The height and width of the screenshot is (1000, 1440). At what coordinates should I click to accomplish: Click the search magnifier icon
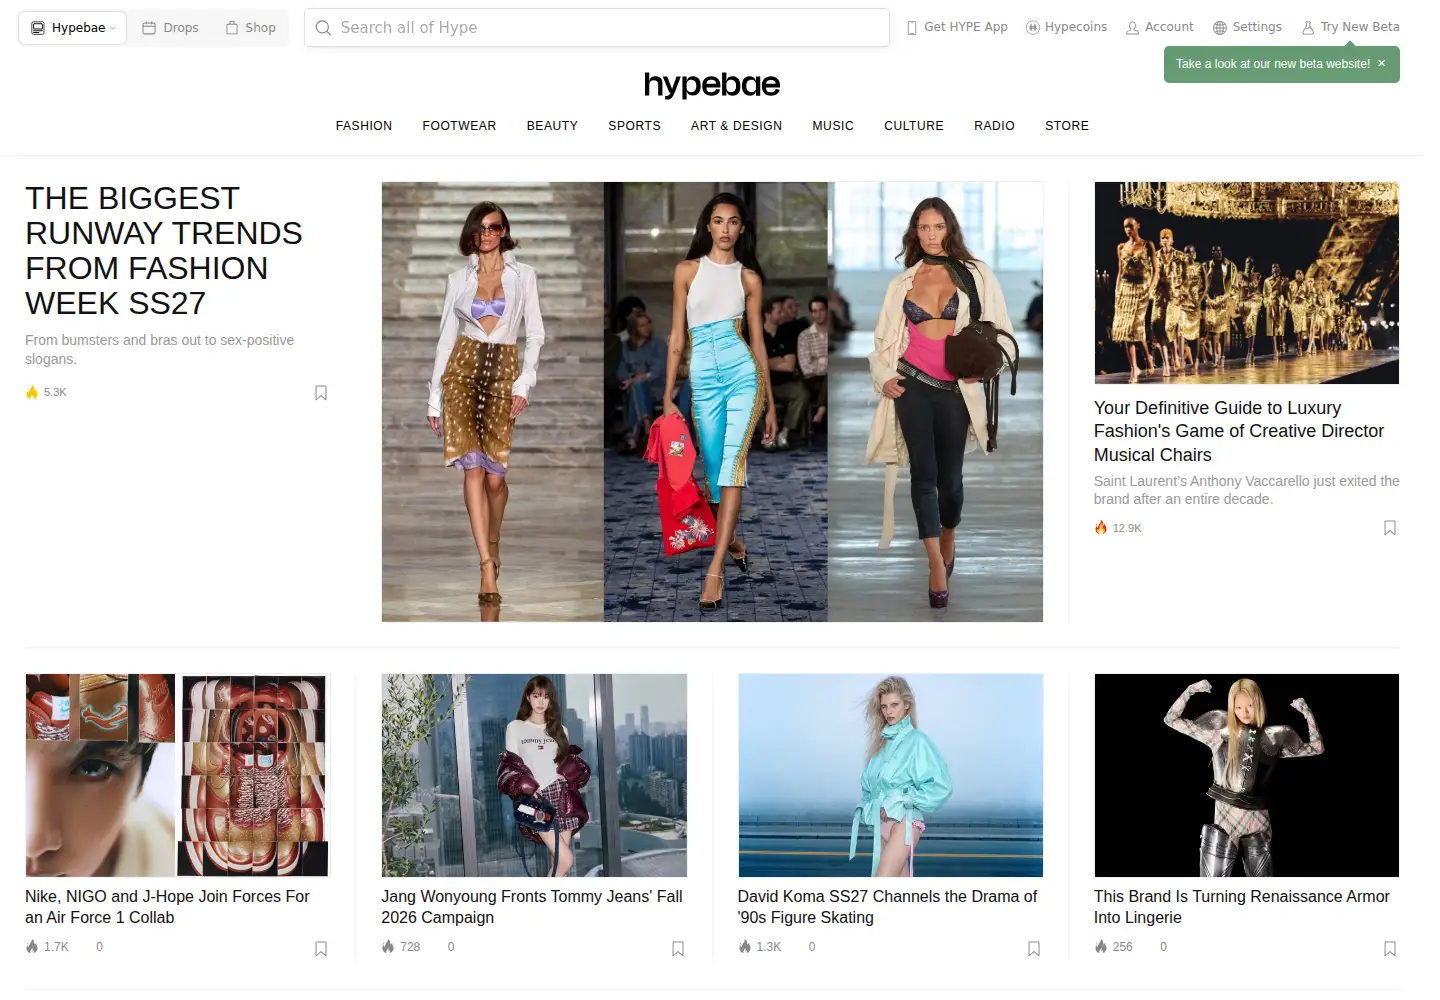tap(323, 28)
